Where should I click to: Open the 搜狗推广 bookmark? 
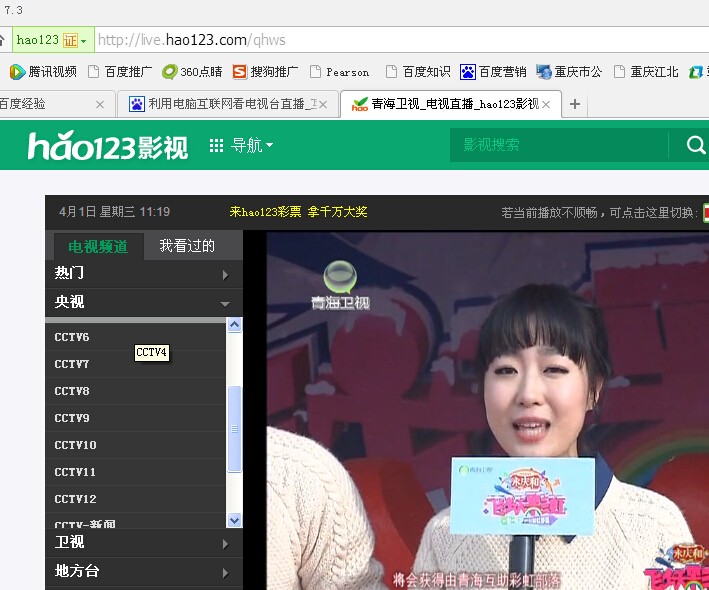click(x=265, y=72)
